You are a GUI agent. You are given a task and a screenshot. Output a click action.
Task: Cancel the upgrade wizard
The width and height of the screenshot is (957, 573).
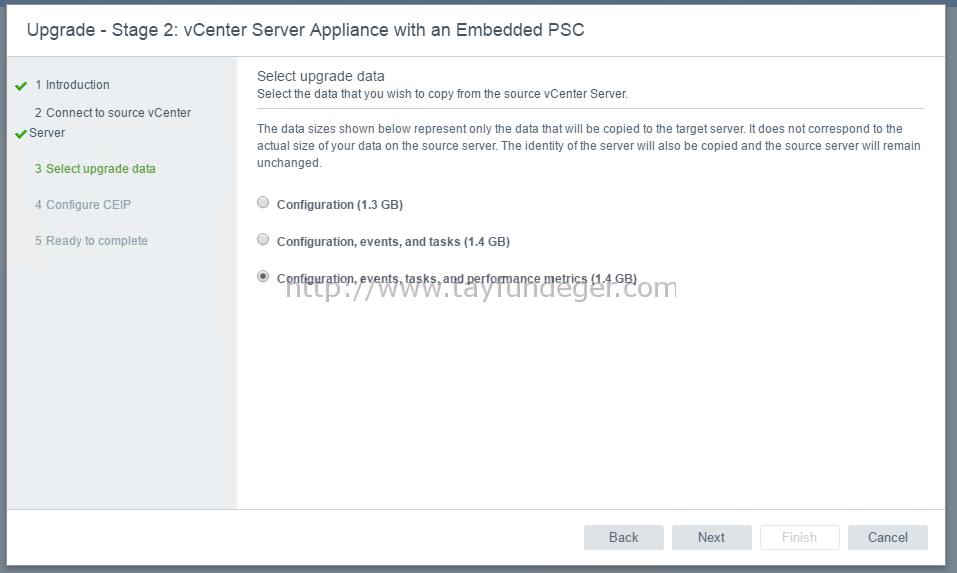click(888, 538)
